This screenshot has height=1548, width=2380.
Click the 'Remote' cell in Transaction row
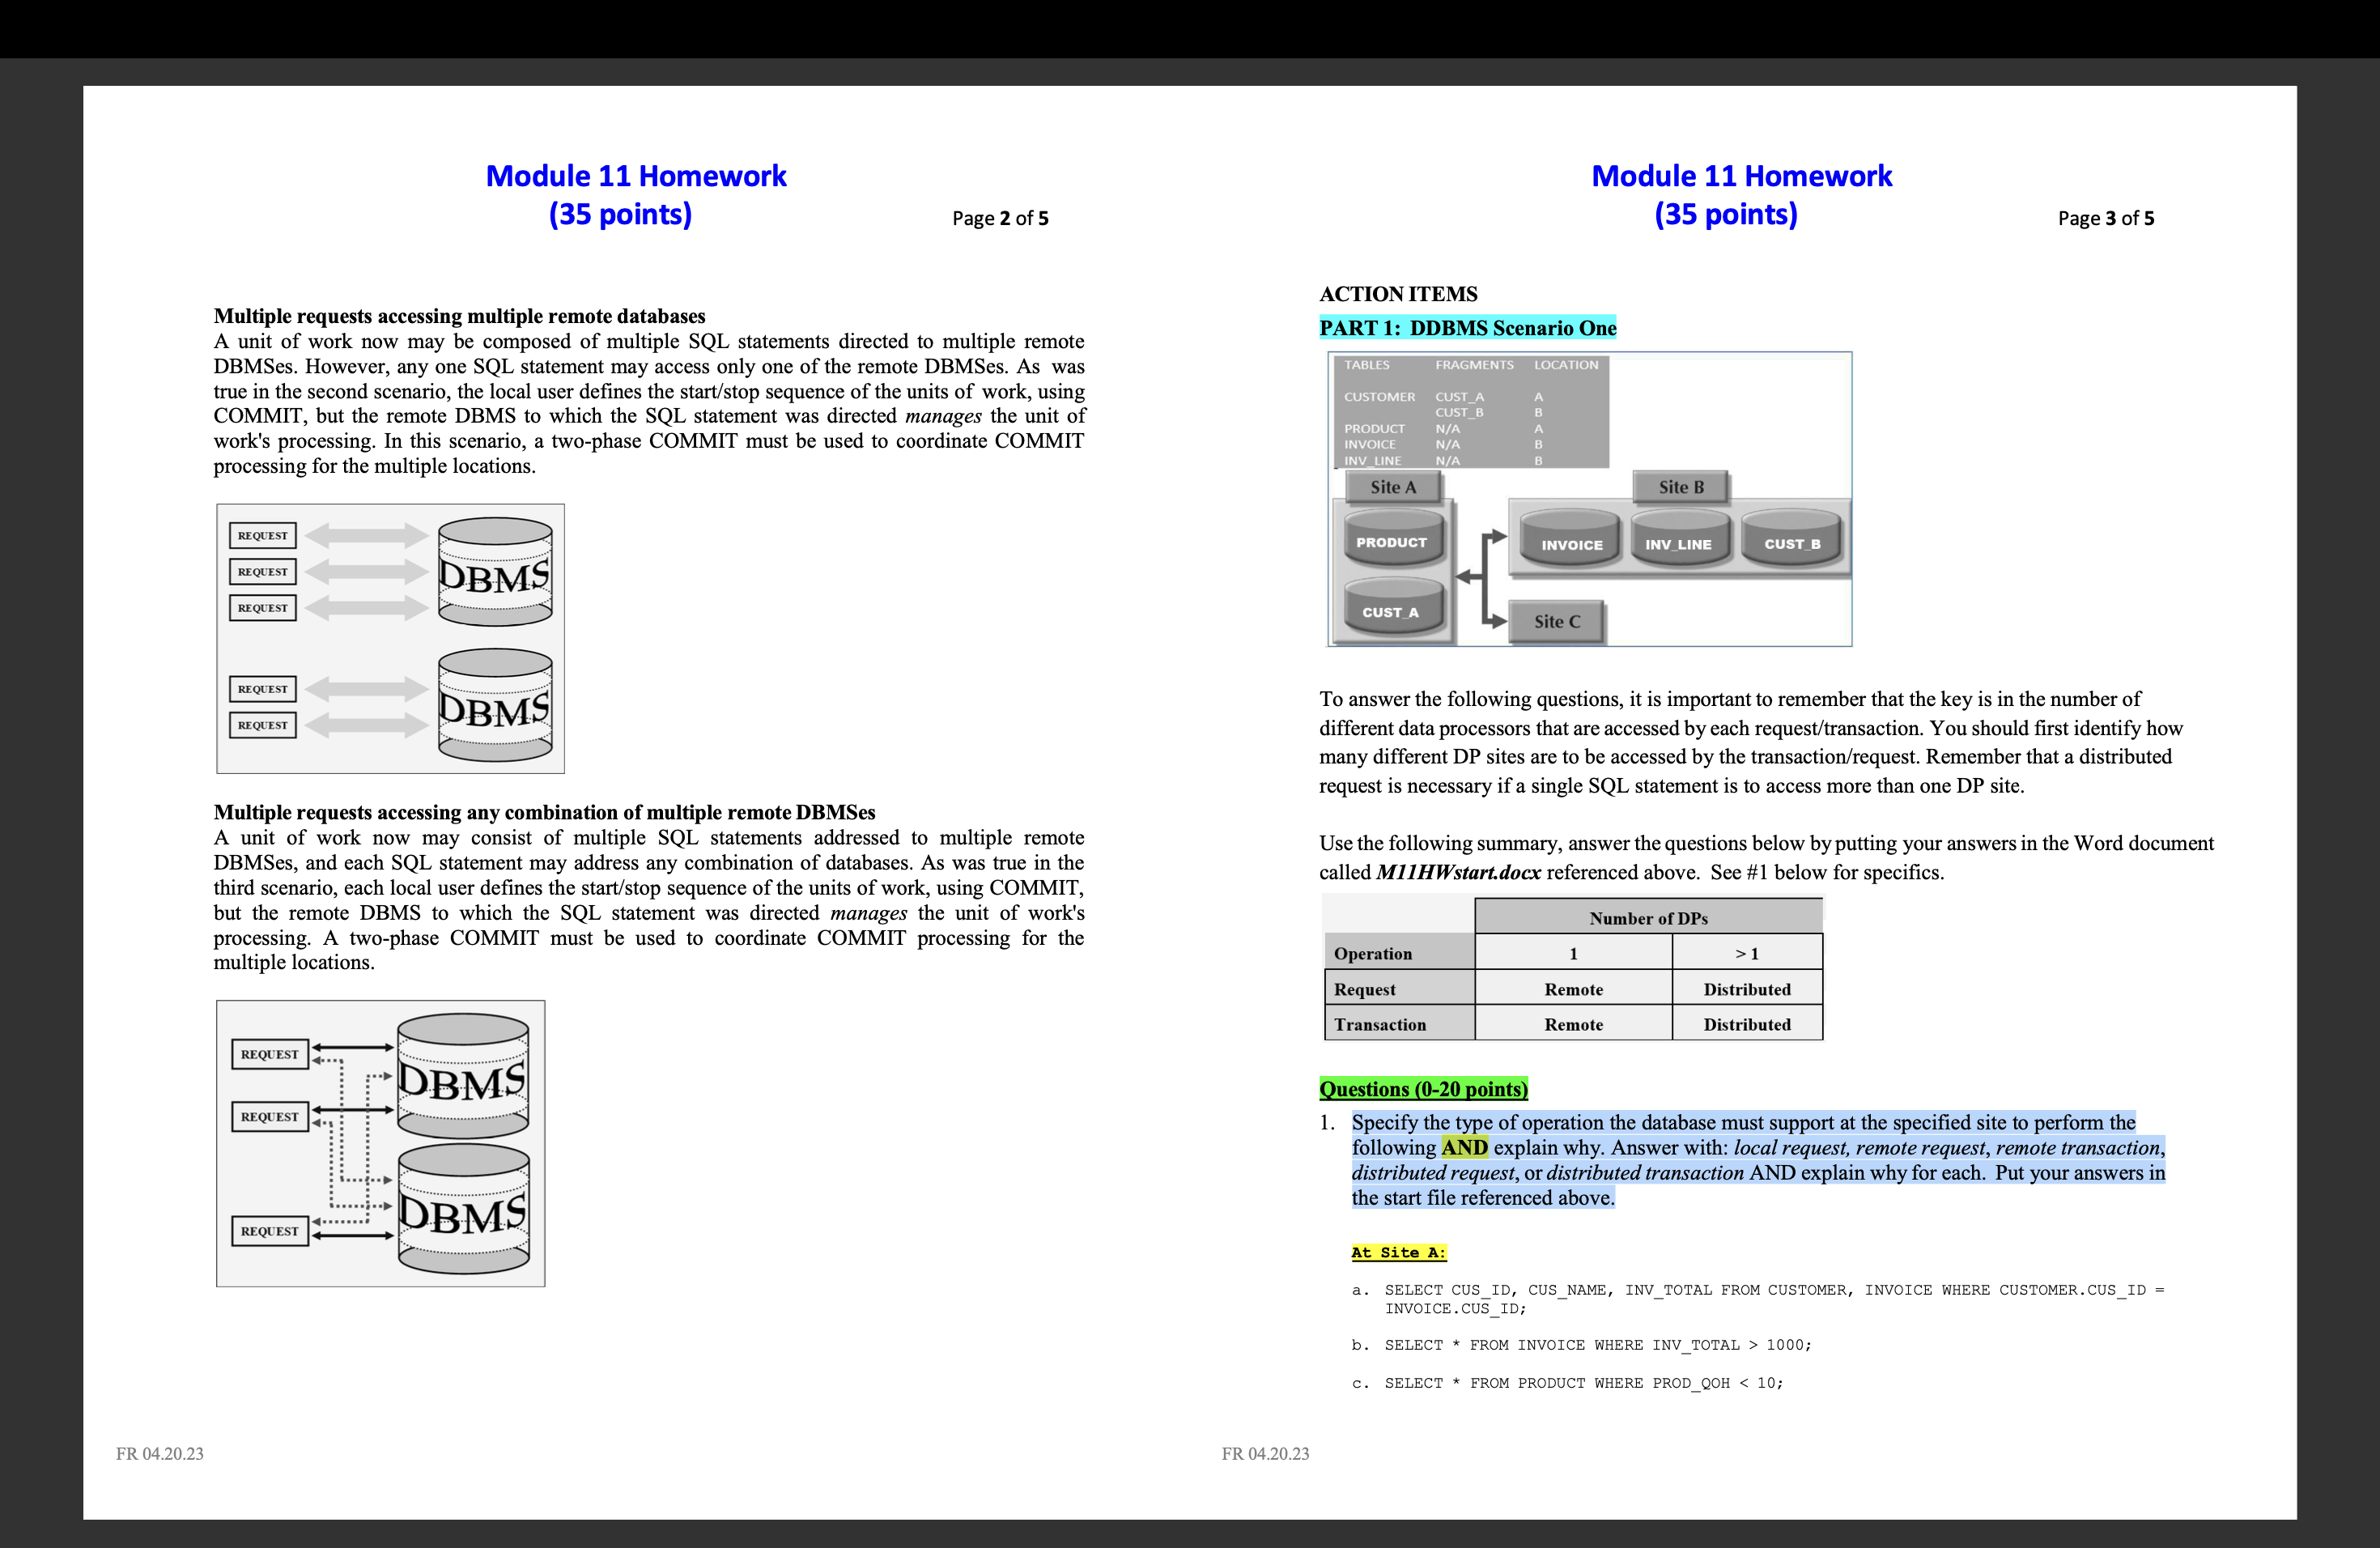1572,1024
